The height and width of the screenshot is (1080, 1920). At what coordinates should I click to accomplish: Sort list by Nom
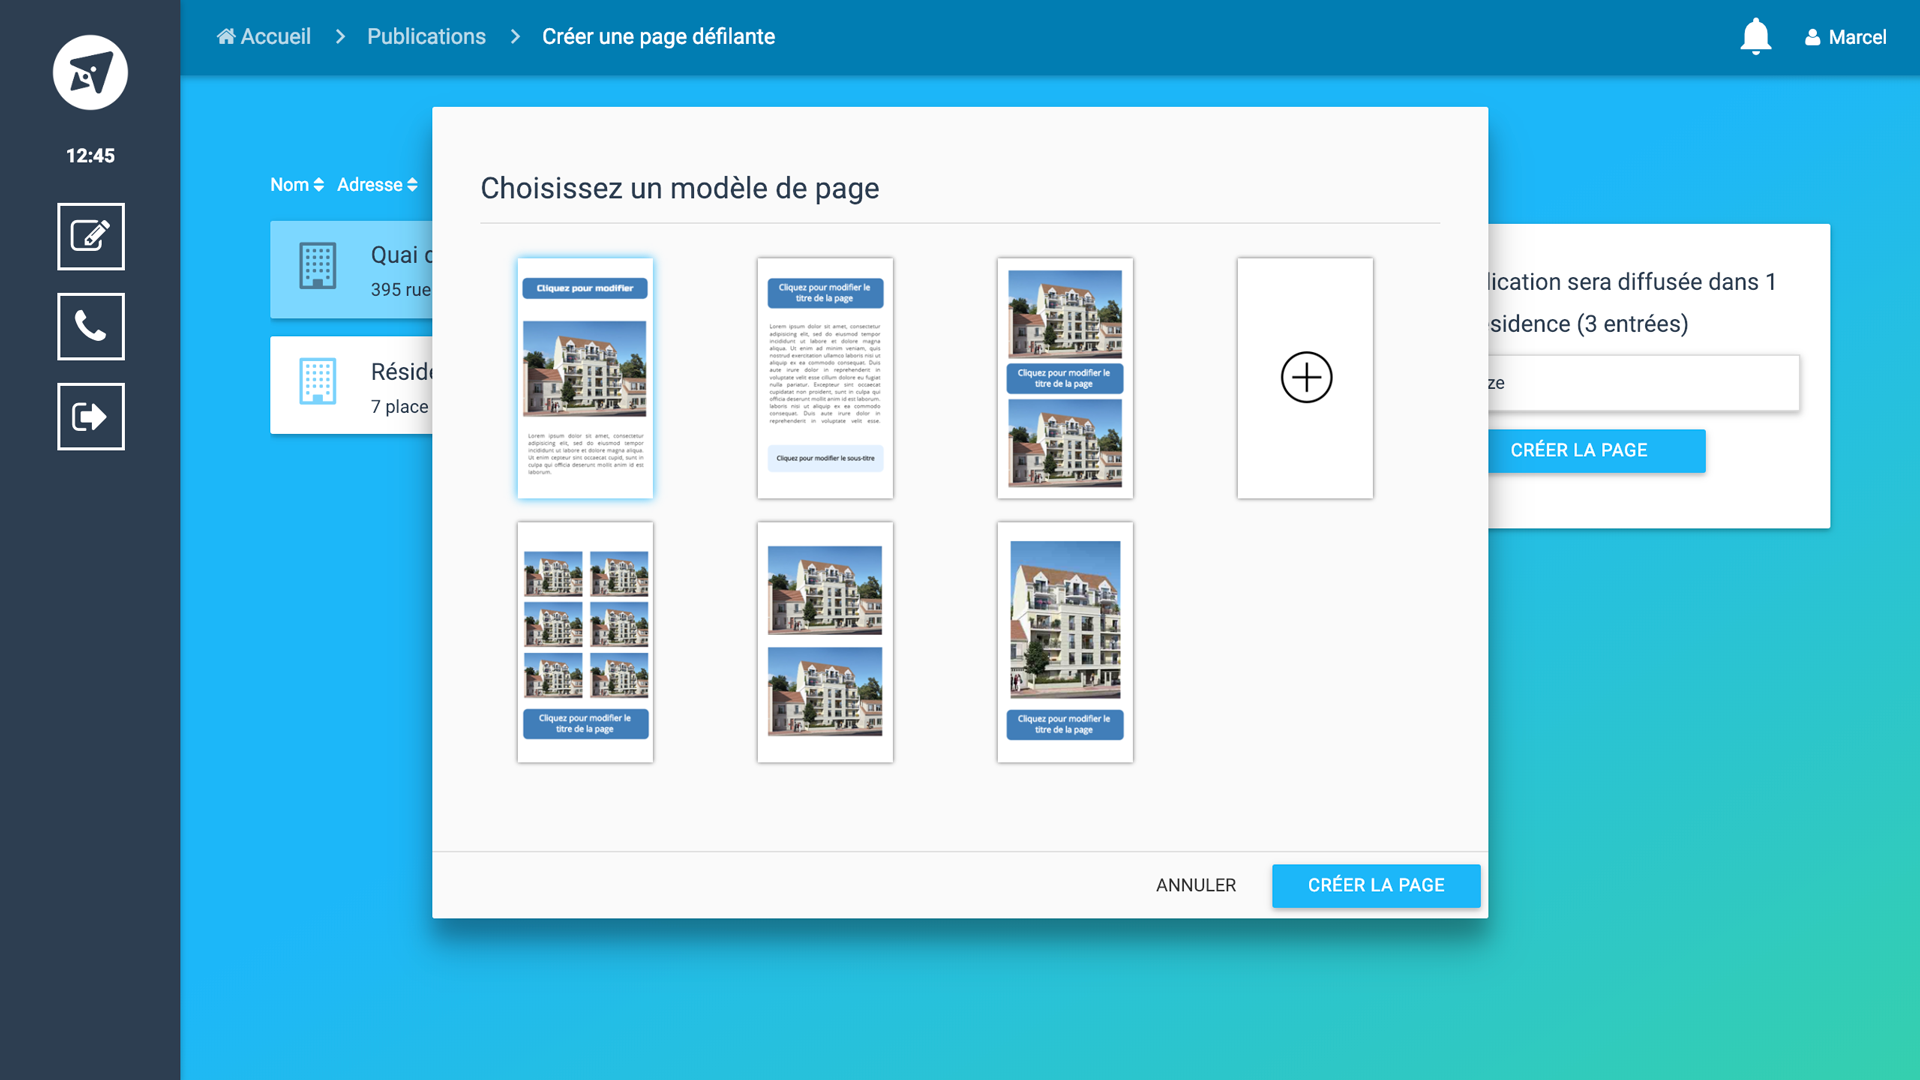tap(297, 185)
